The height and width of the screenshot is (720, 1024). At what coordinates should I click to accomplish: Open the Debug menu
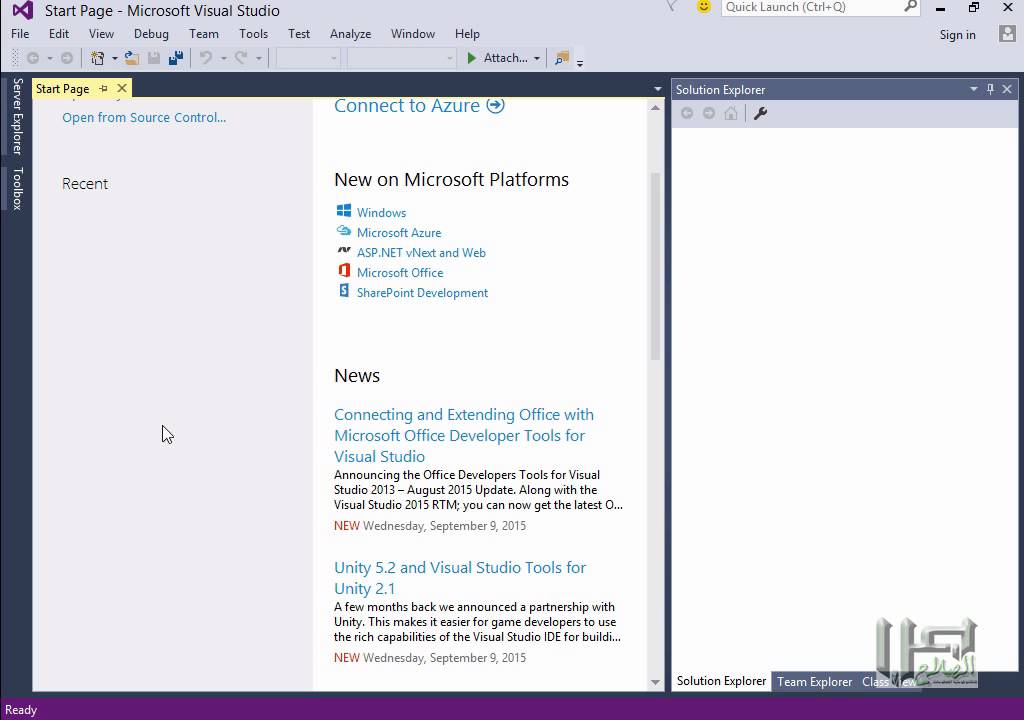click(x=152, y=34)
